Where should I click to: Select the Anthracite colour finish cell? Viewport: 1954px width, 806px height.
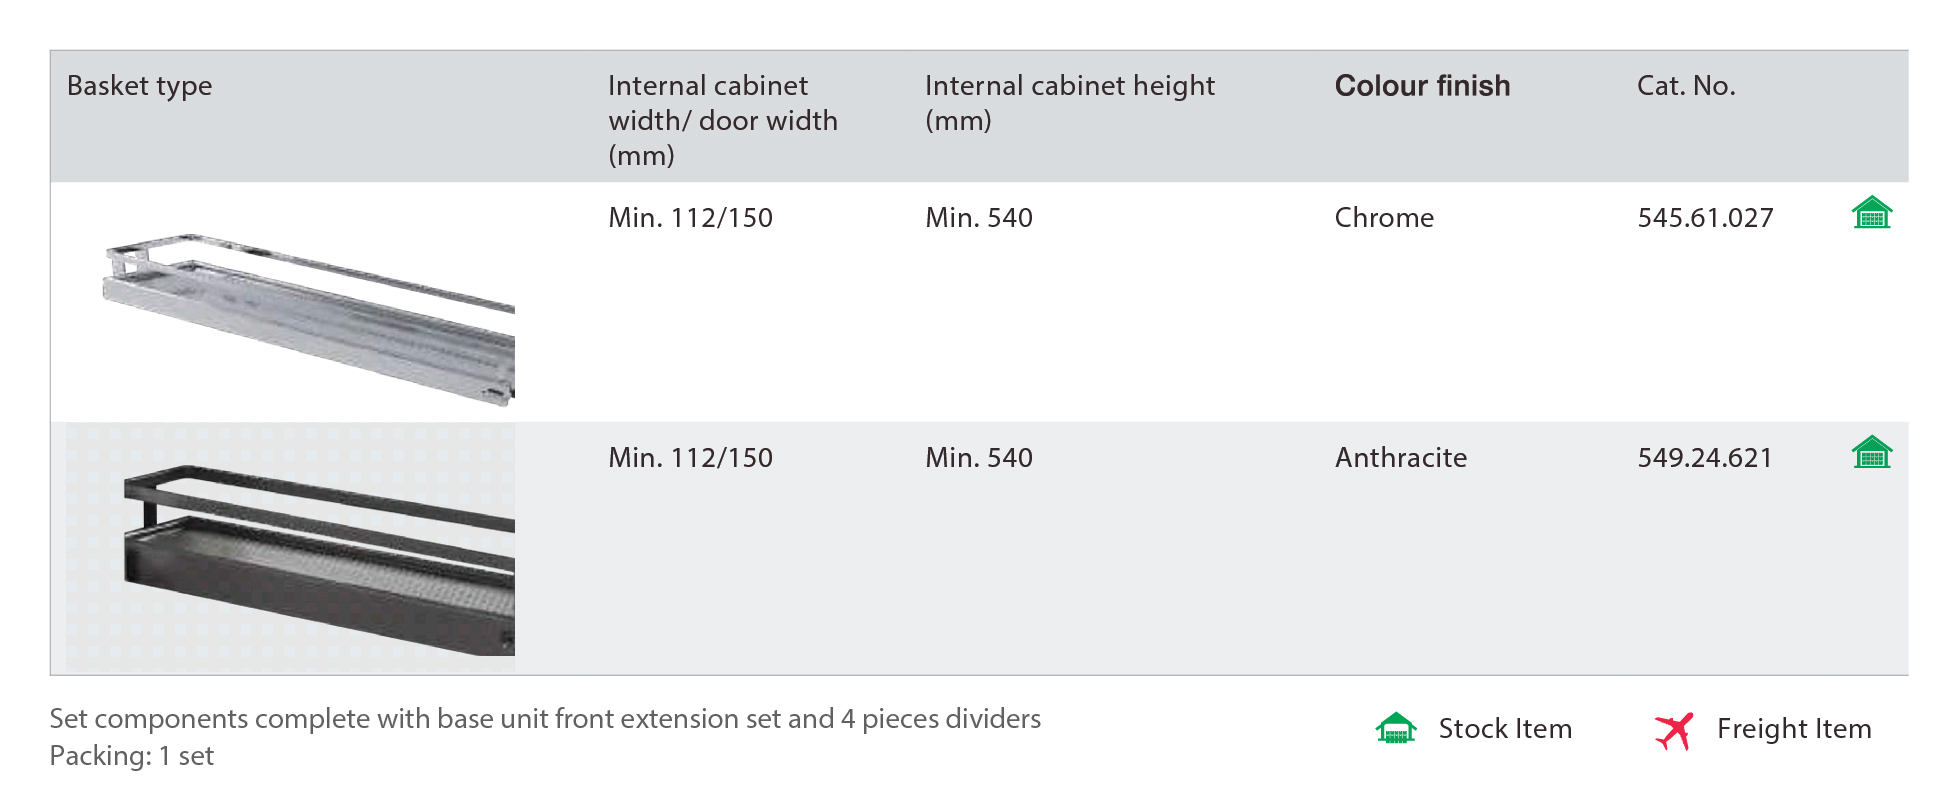pyautogui.click(x=1401, y=458)
